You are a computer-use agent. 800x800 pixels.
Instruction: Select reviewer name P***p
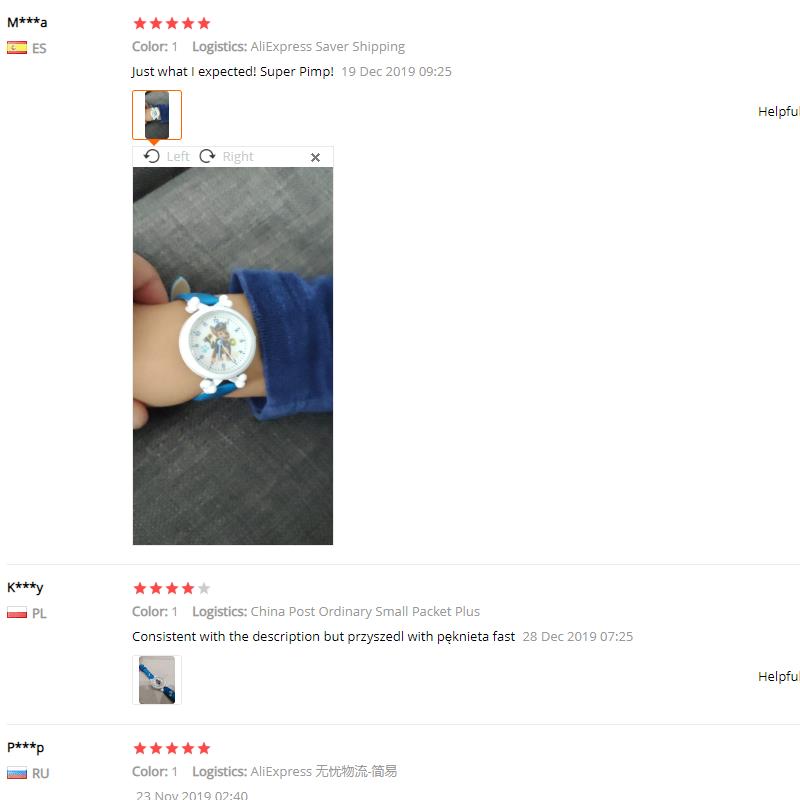pyautogui.click(x=26, y=747)
